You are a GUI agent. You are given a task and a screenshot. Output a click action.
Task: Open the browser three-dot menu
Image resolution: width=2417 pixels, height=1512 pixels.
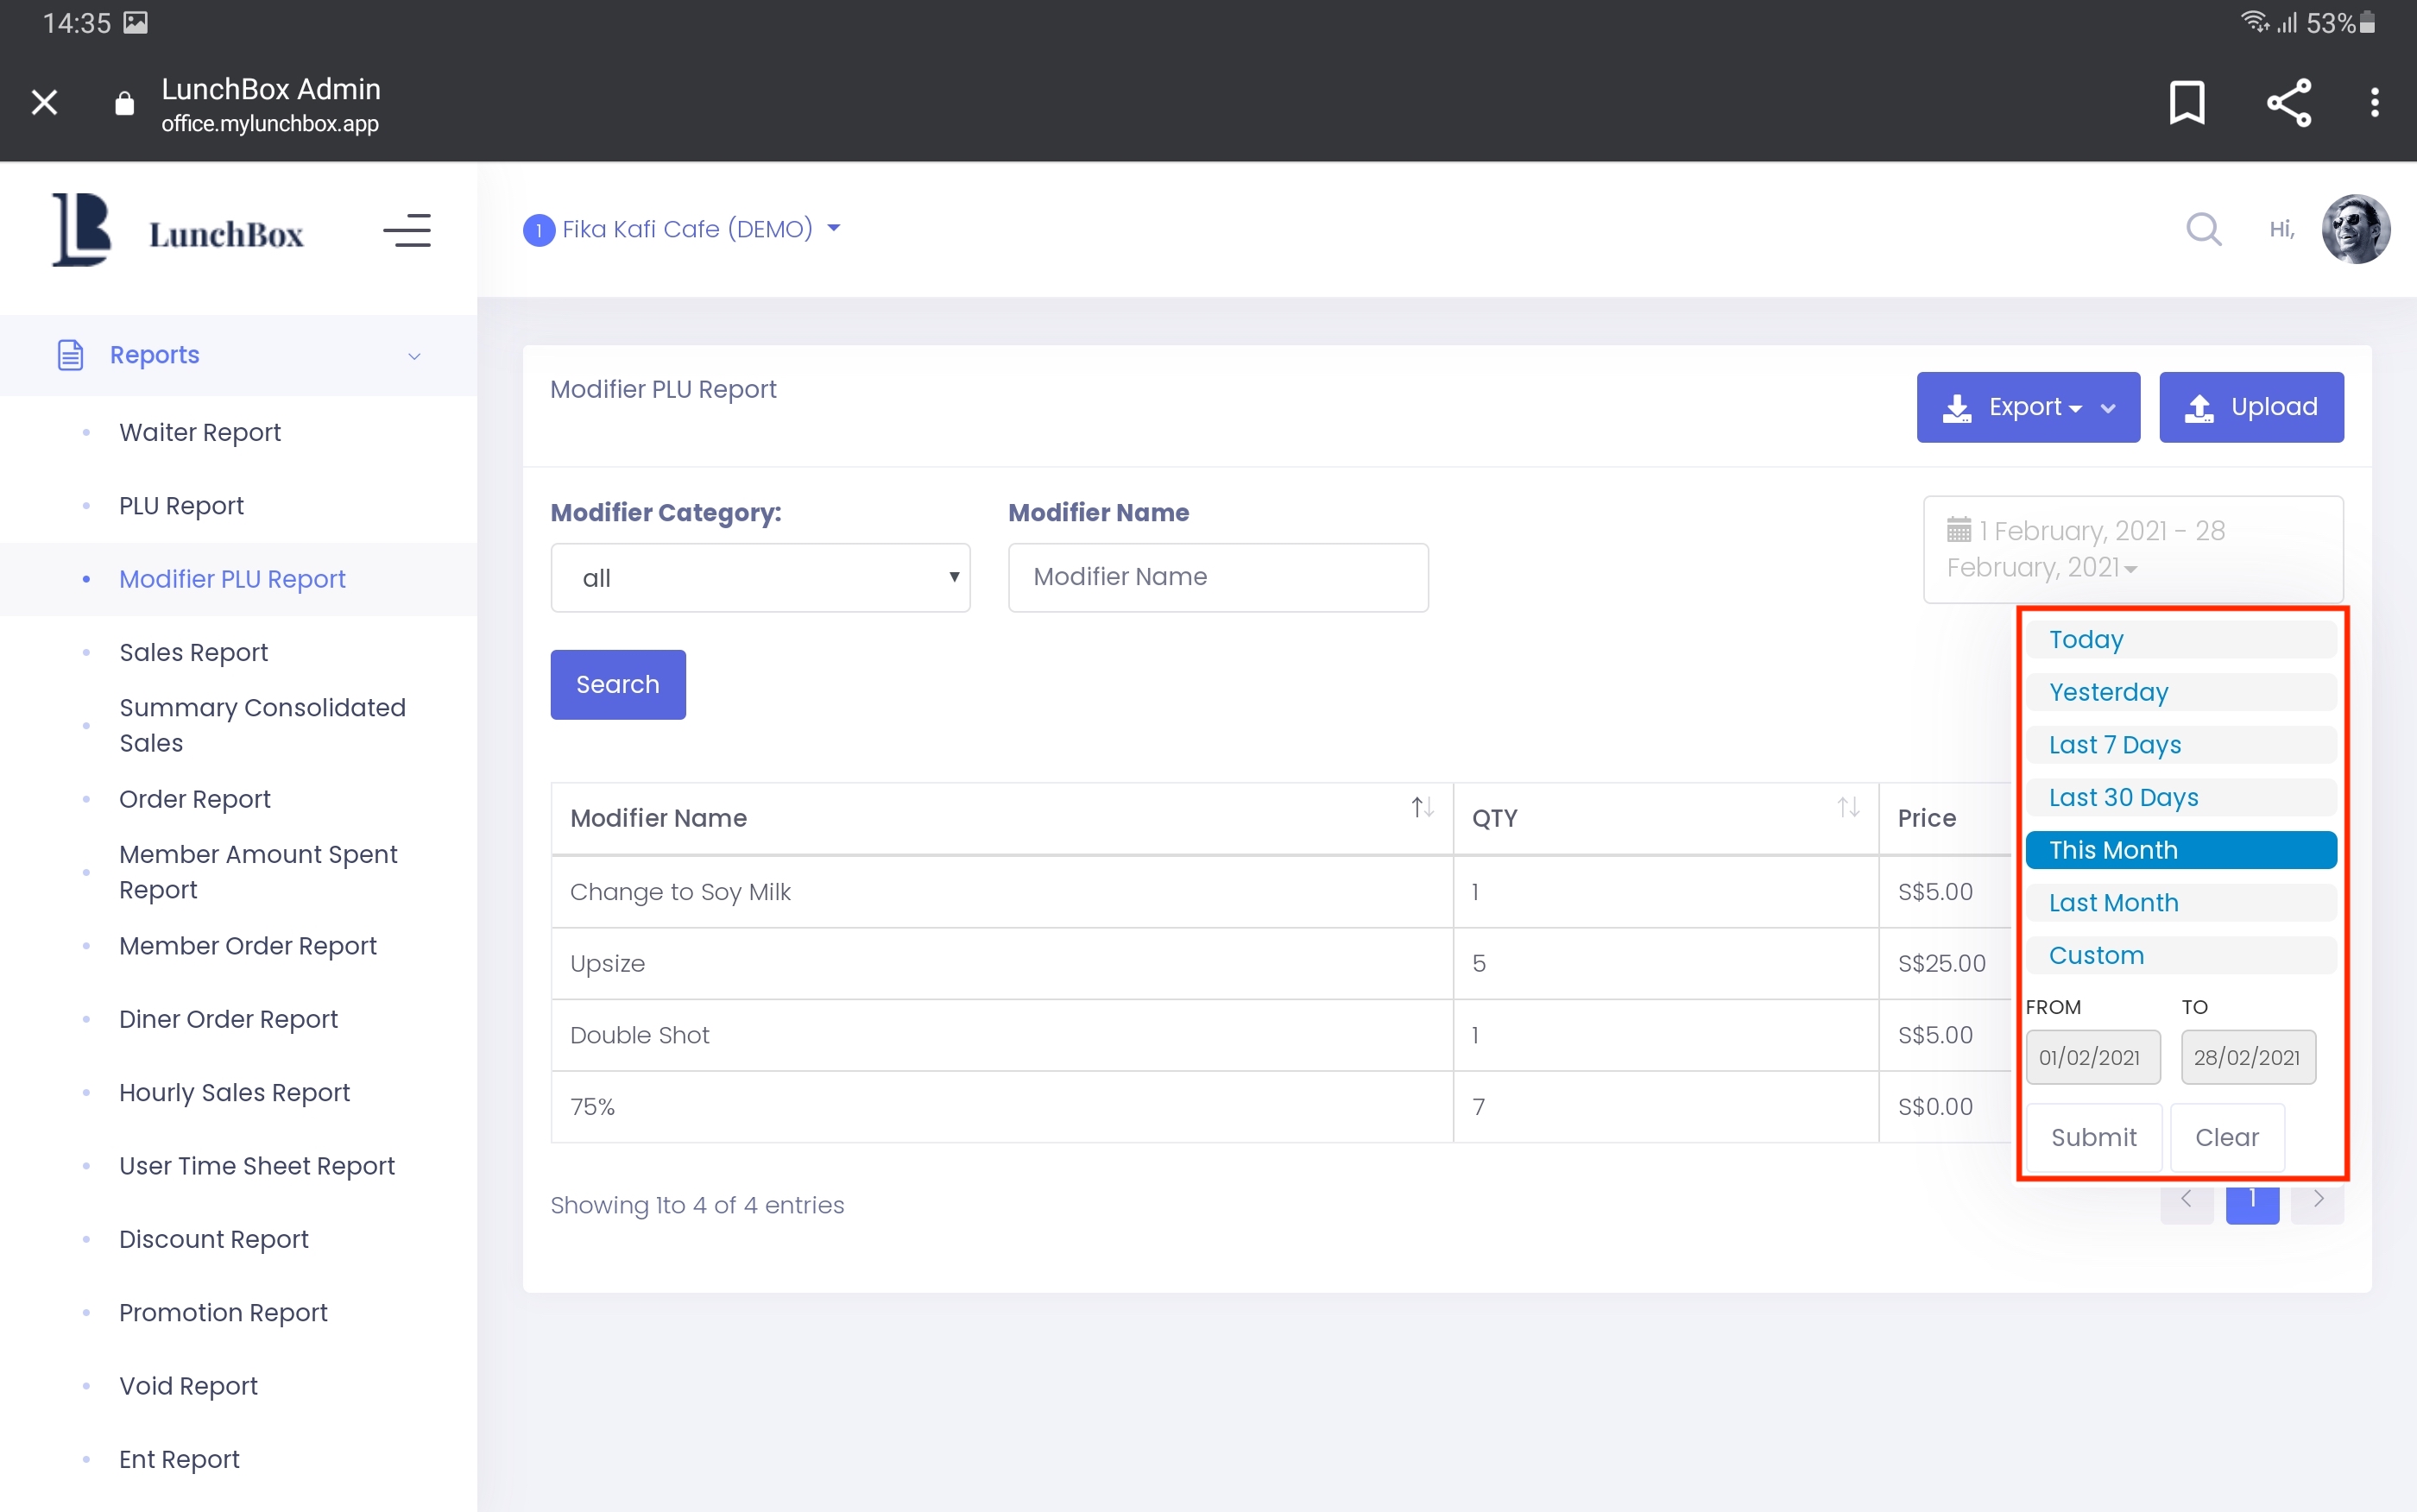coord(2374,102)
